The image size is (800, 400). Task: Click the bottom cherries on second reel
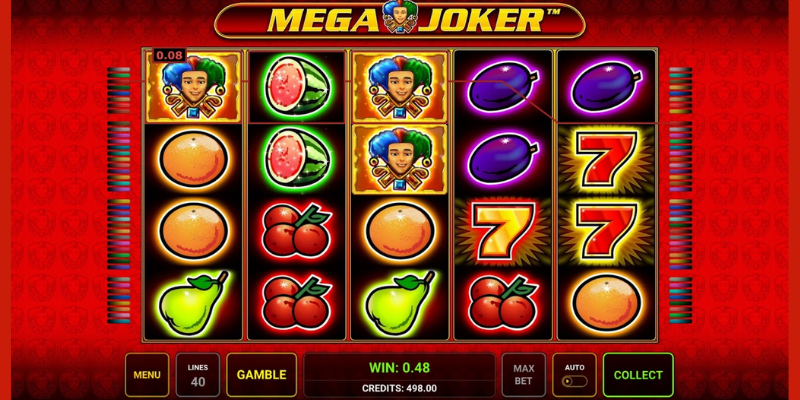[297, 302]
